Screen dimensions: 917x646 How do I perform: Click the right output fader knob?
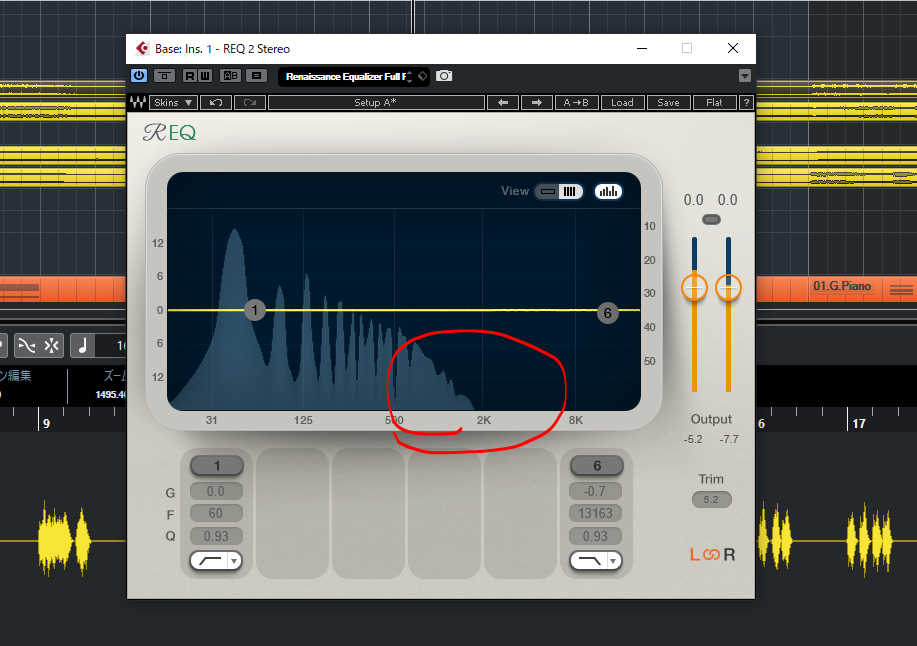click(728, 288)
